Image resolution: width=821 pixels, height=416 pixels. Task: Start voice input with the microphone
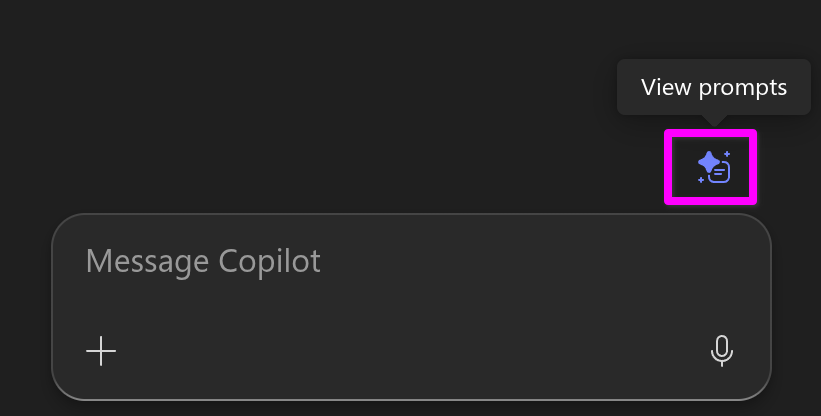point(721,350)
